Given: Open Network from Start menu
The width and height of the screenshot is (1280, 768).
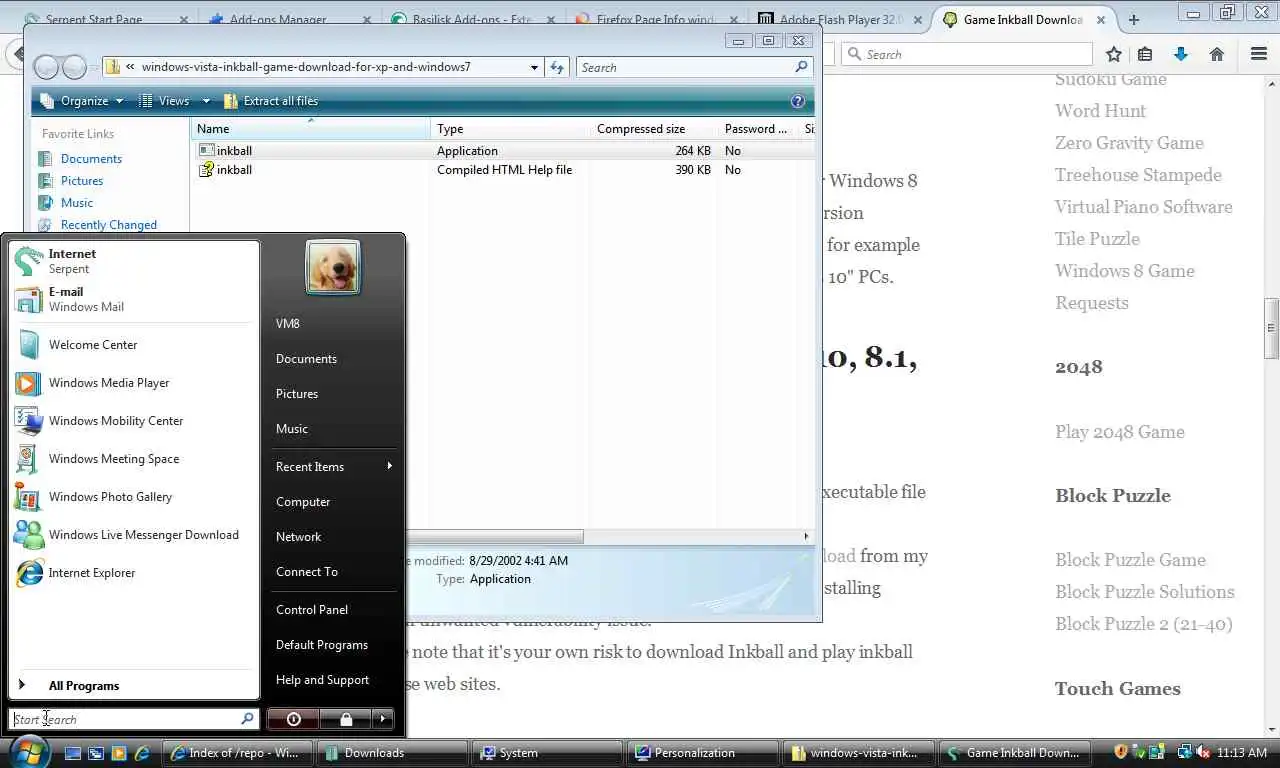Looking at the screenshot, I should (x=334, y=537).
